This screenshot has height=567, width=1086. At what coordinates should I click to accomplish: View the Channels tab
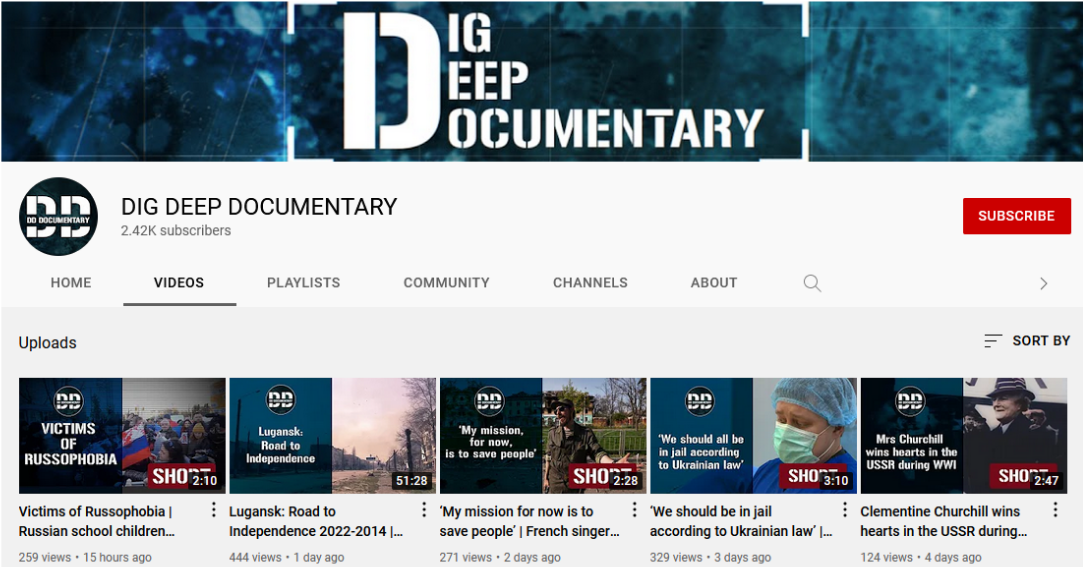coord(590,282)
